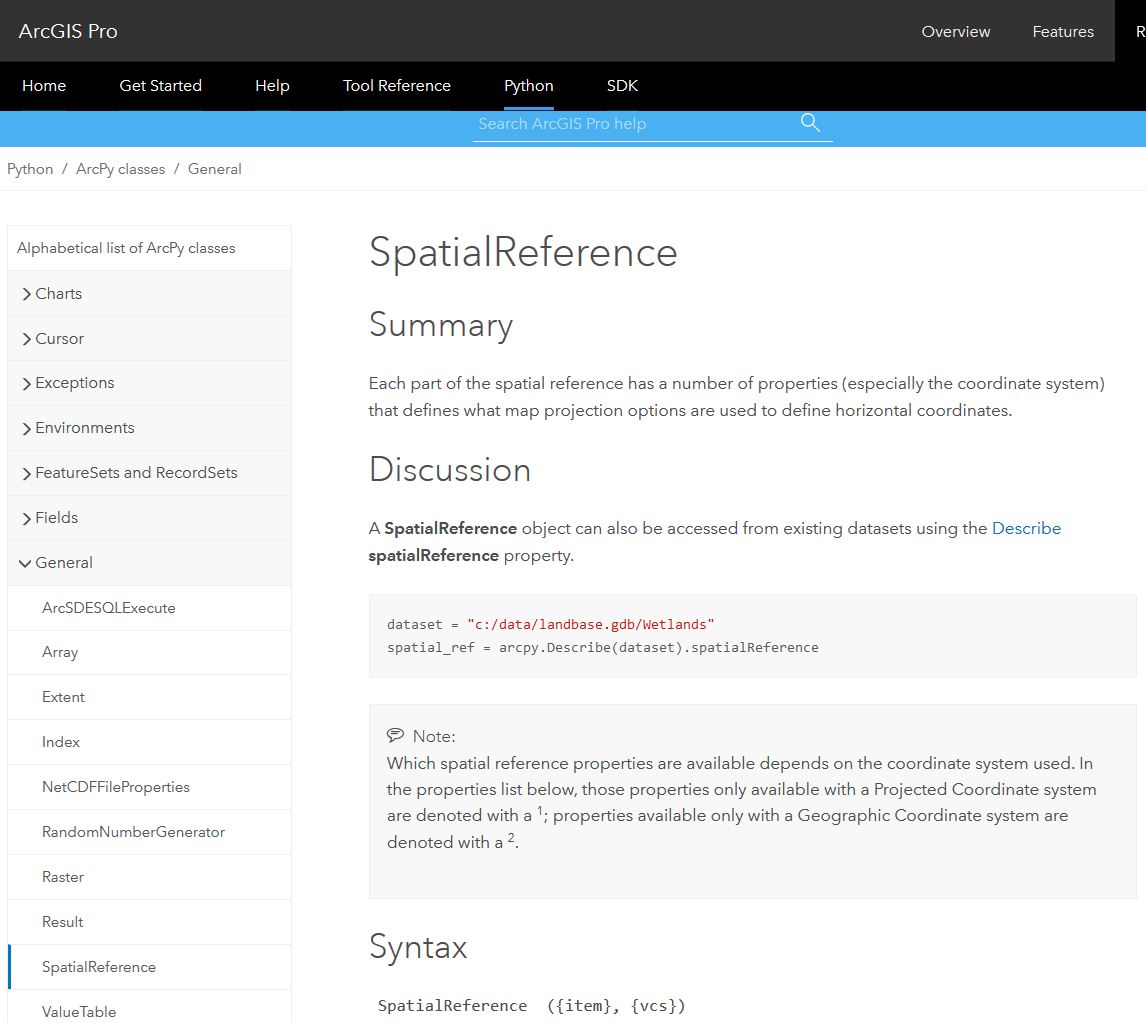Screen dimensions: 1146x1023
Task: Open the Home tab
Action: [44, 85]
